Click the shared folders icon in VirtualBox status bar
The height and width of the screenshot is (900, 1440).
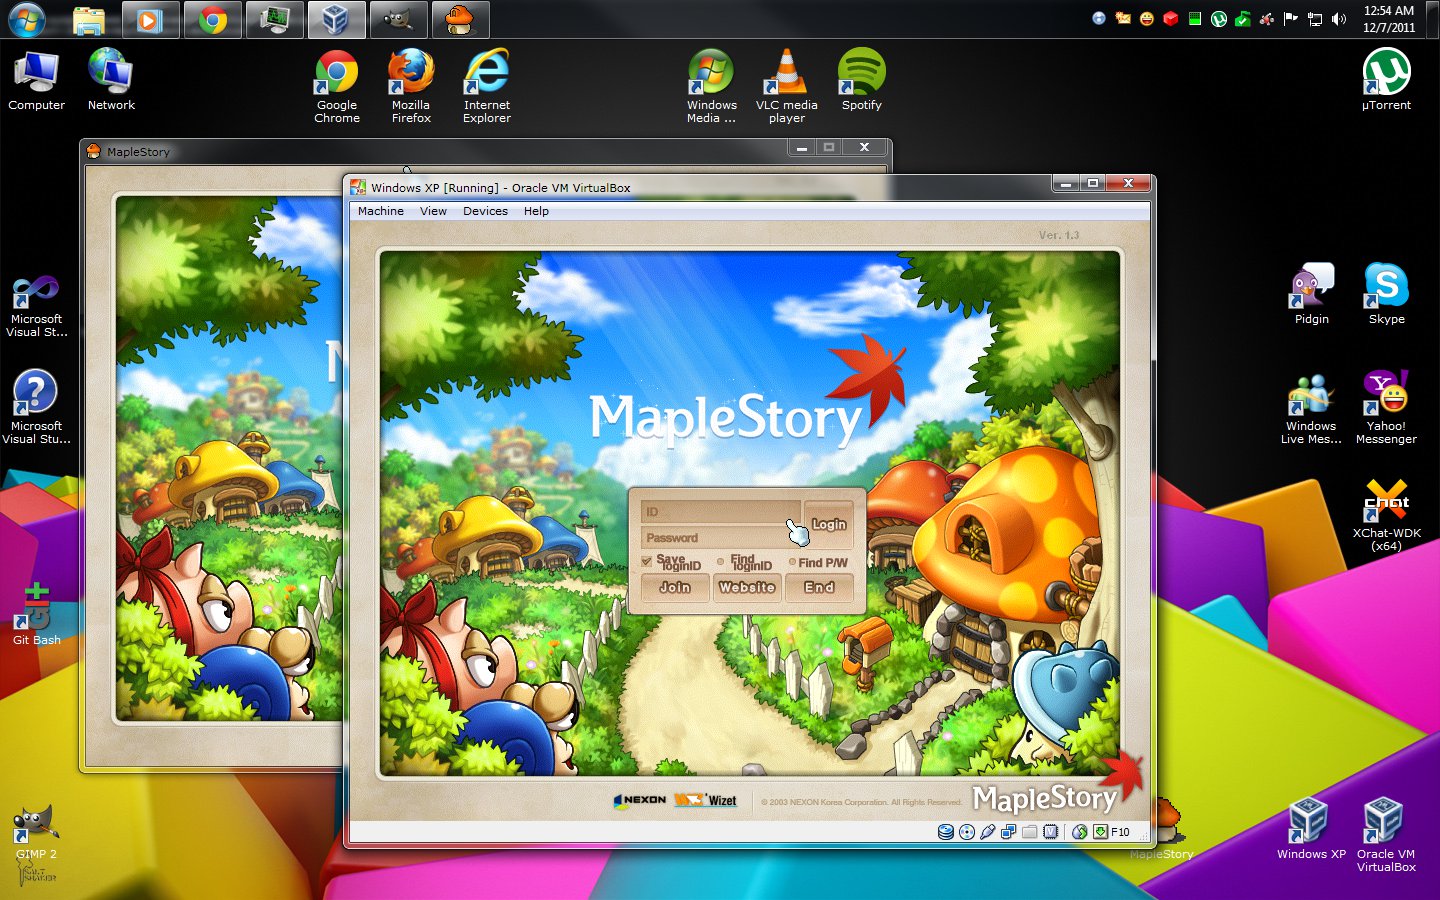point(1029,832)
